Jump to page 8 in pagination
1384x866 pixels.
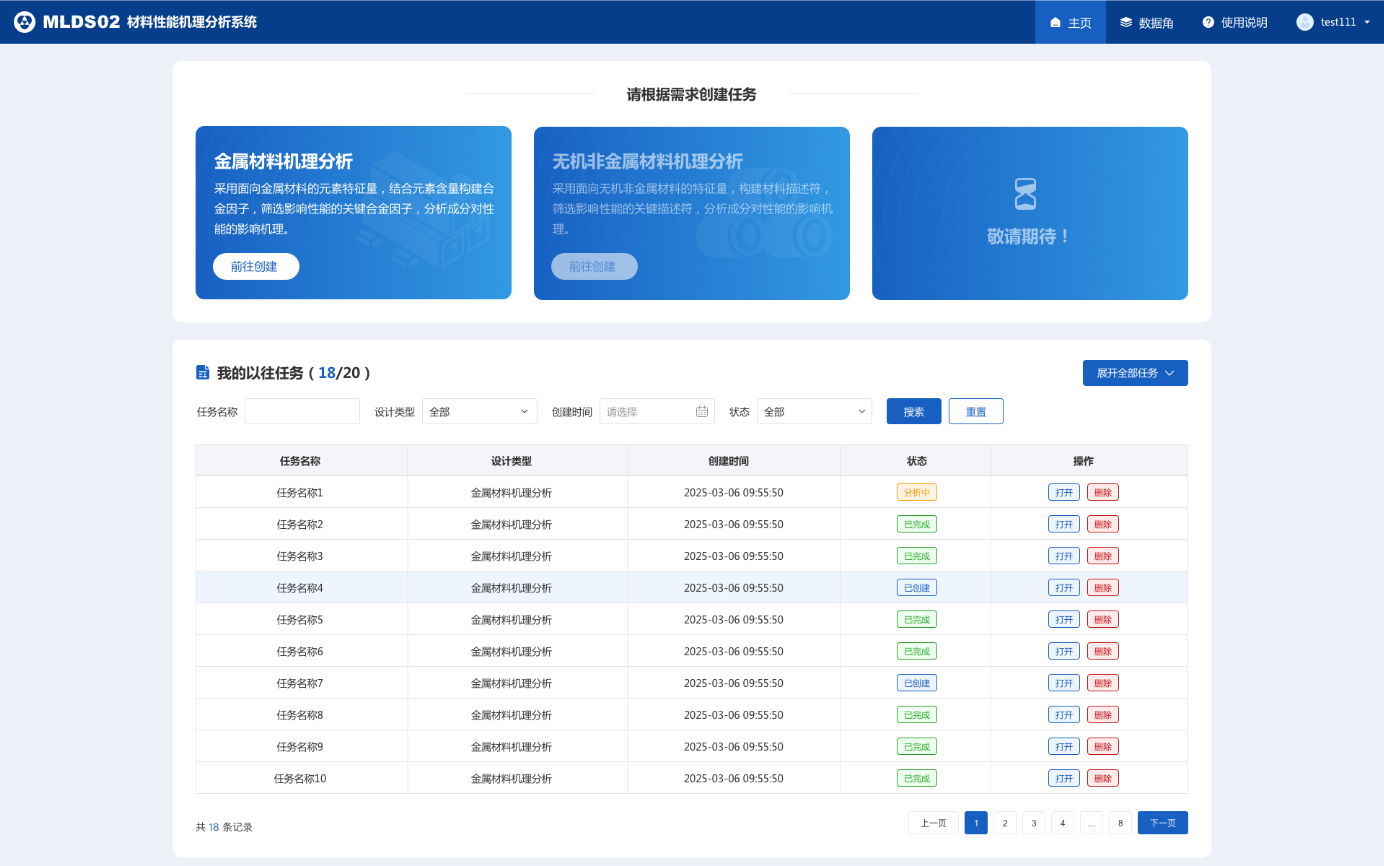coord(1120,823)
